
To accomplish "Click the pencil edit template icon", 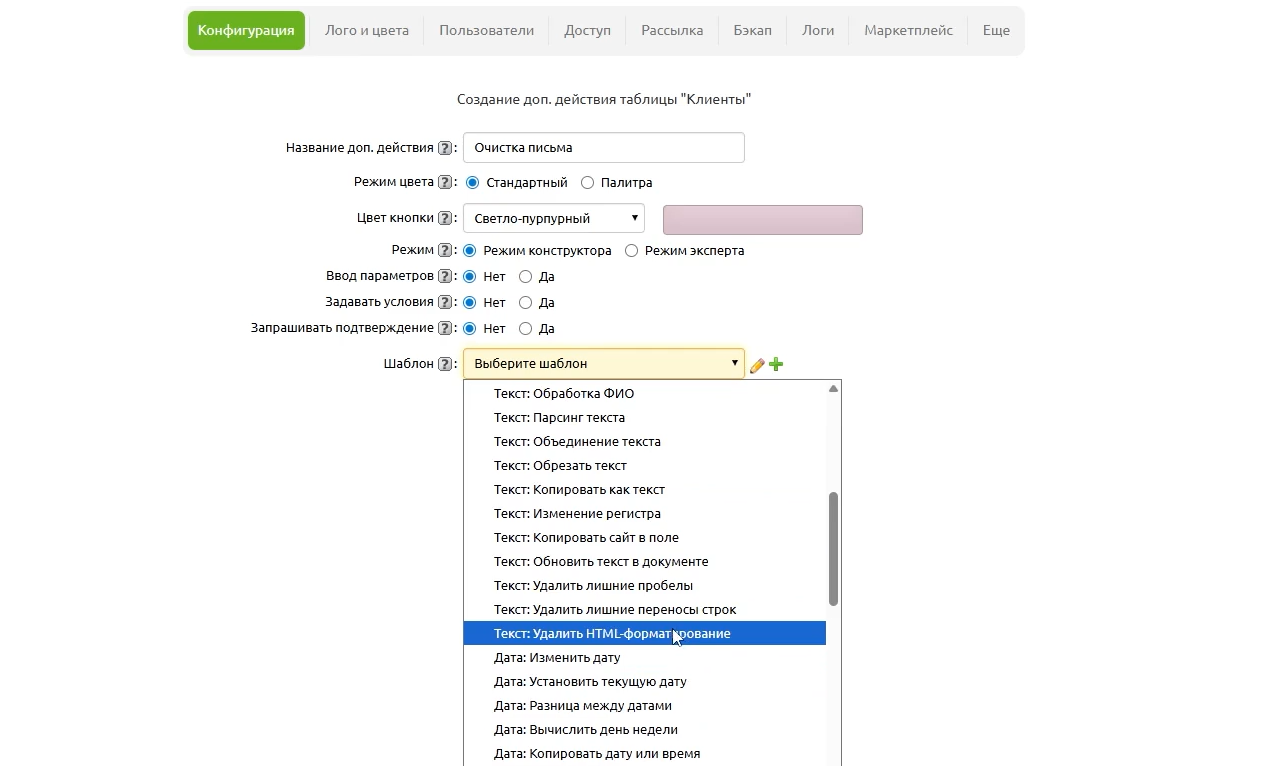I will pos(757,366).
